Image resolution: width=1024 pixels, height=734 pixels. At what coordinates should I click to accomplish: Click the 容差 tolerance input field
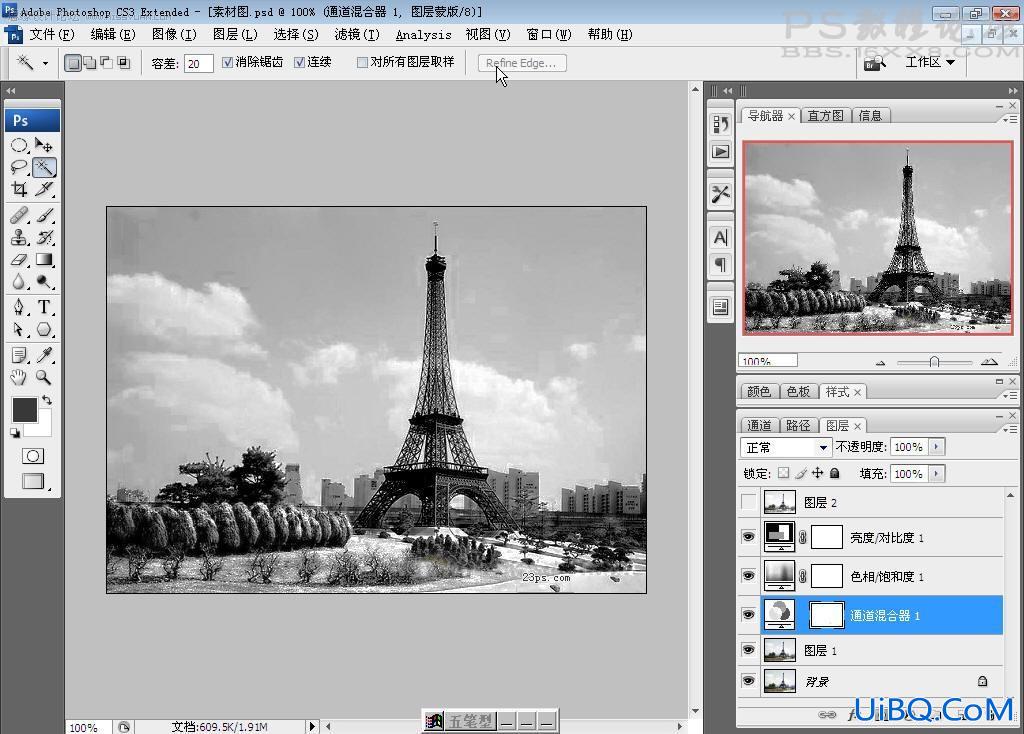[199, 63]
